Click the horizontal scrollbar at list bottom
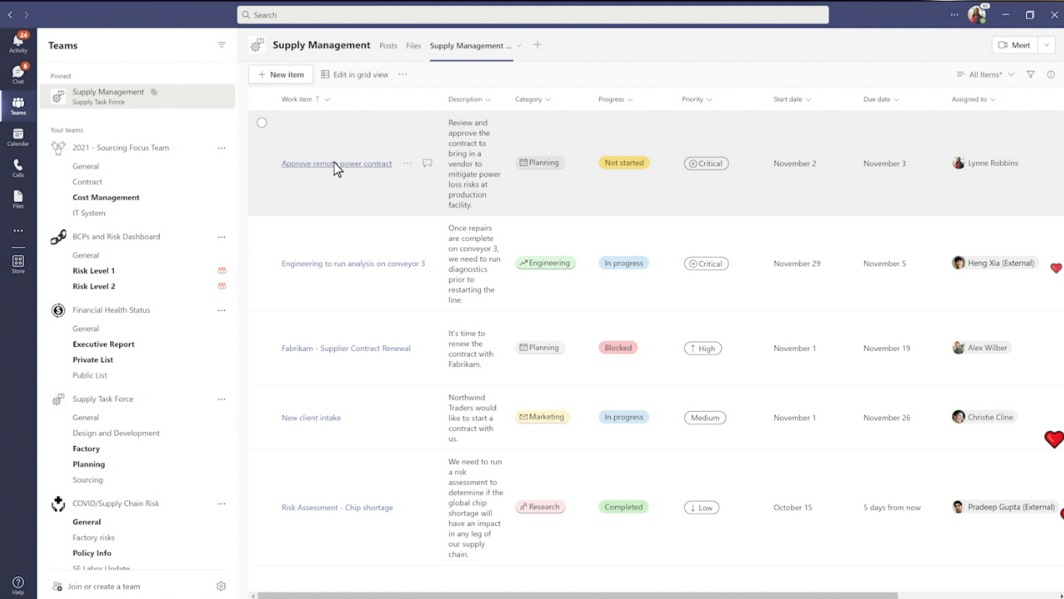The height and width of the screenshot is (599, 1064). click(577, 596)
